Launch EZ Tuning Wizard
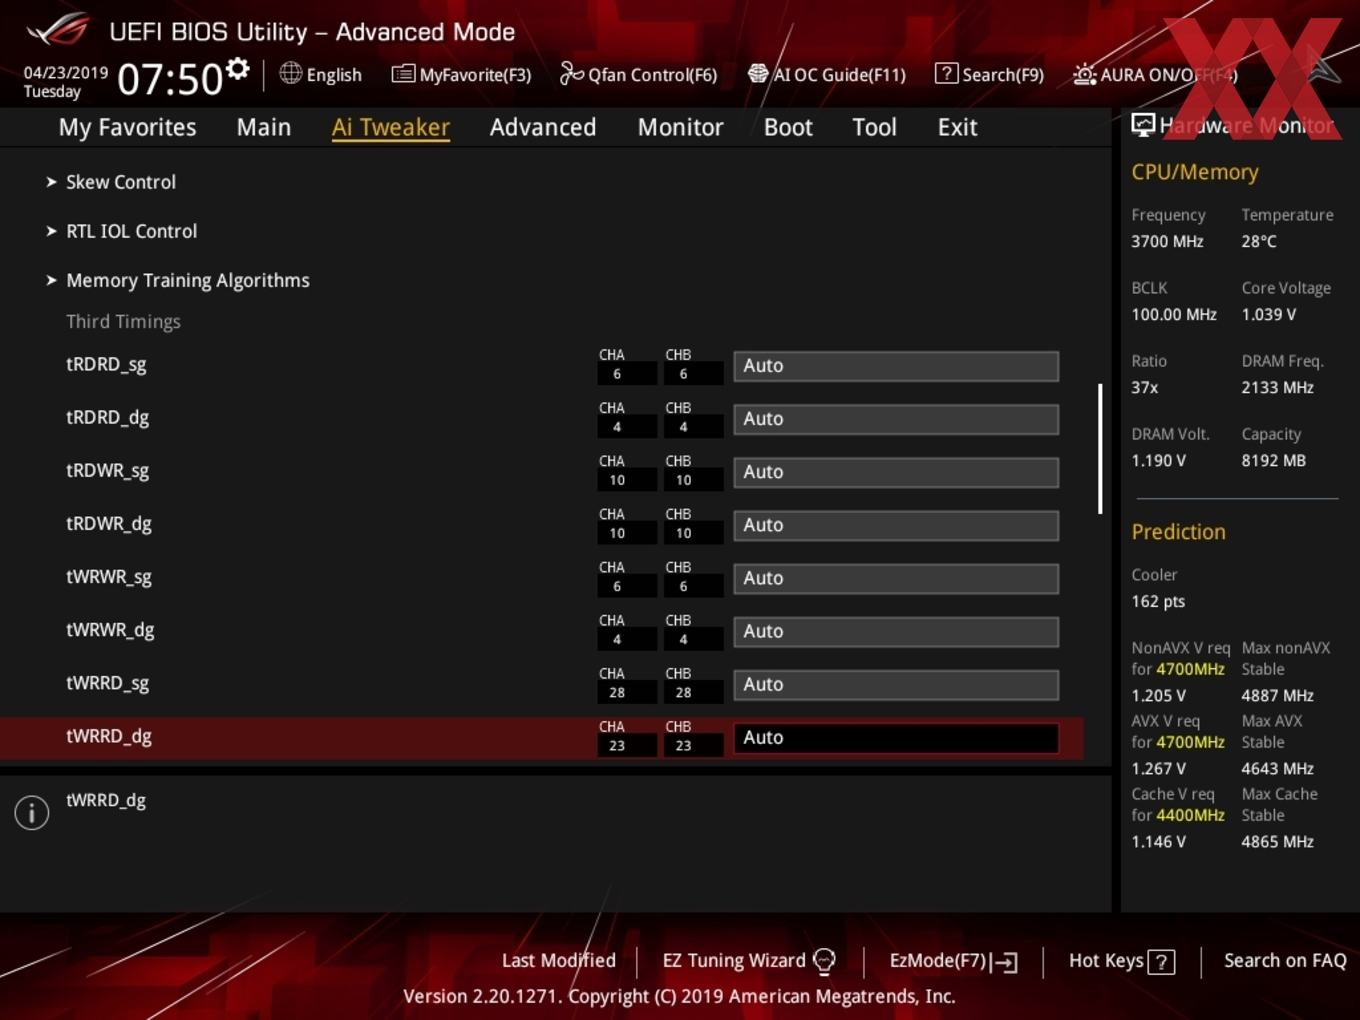 [x=734, y=960]
